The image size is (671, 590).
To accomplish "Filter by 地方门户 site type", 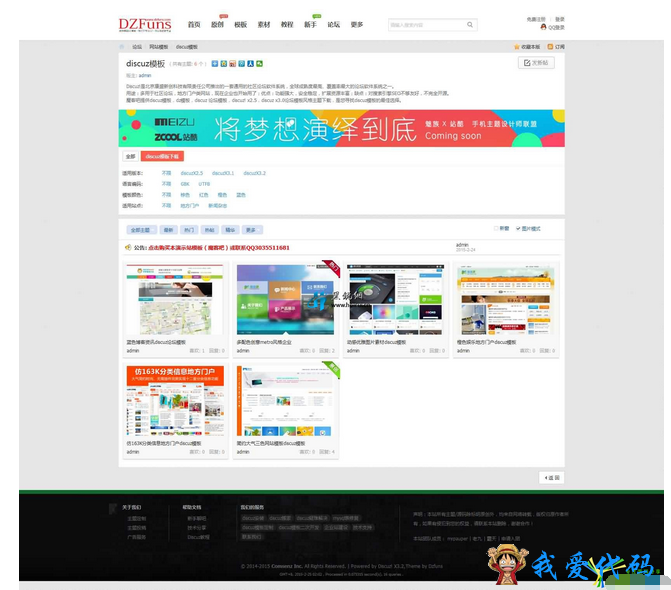I will tap(190, 206).
